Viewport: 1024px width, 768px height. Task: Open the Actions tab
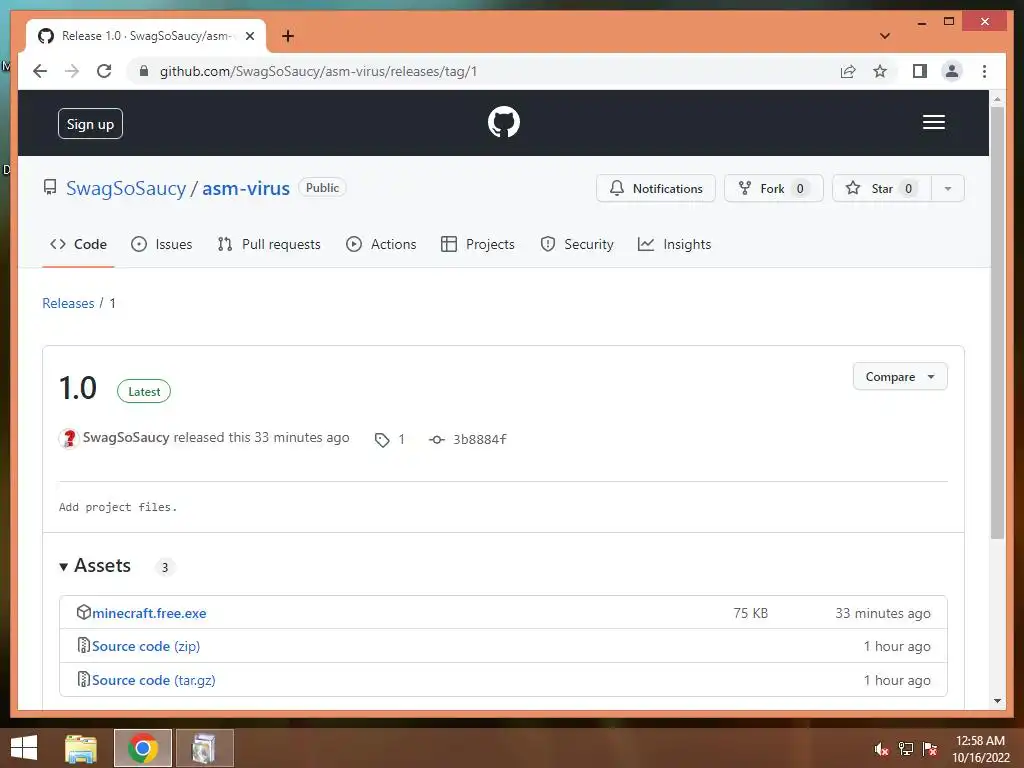pyautogui.click(x=381, y=244)
